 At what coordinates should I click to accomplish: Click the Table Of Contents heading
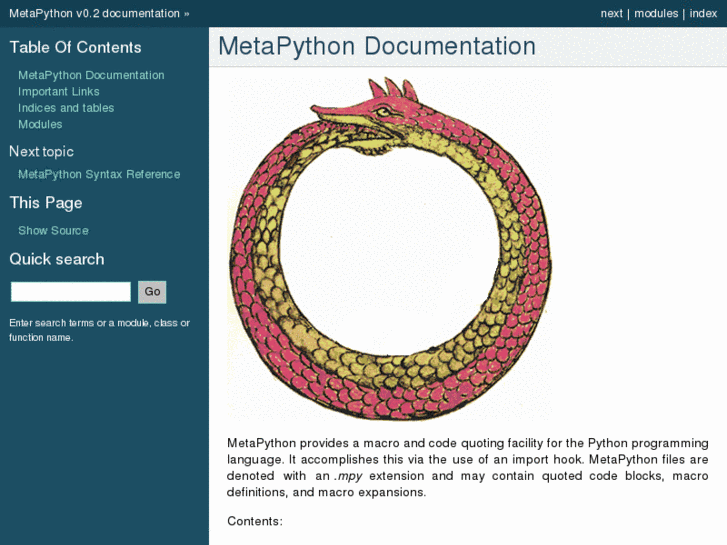click(x=75, y=47)
